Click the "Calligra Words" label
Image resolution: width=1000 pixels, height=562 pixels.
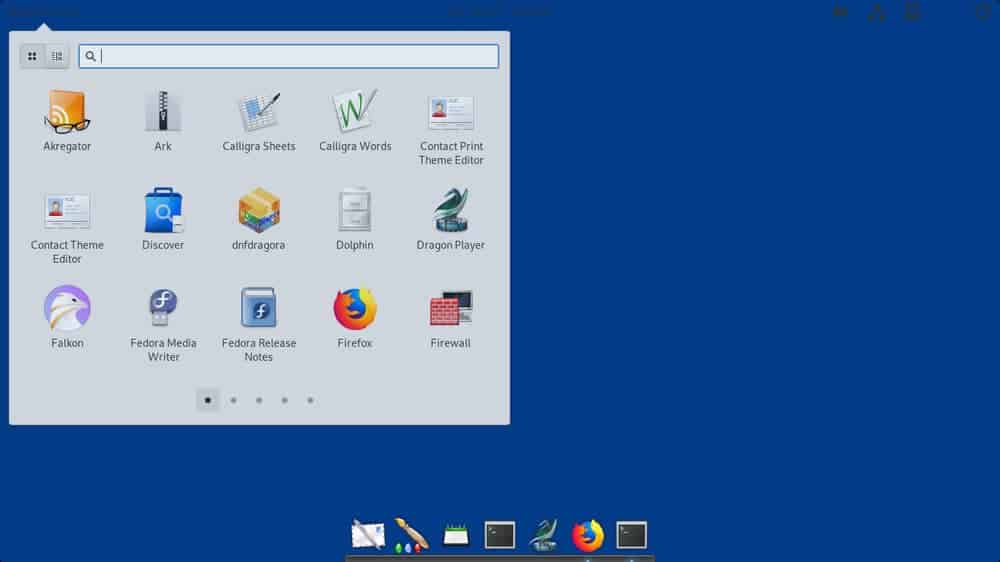point(355,146)
